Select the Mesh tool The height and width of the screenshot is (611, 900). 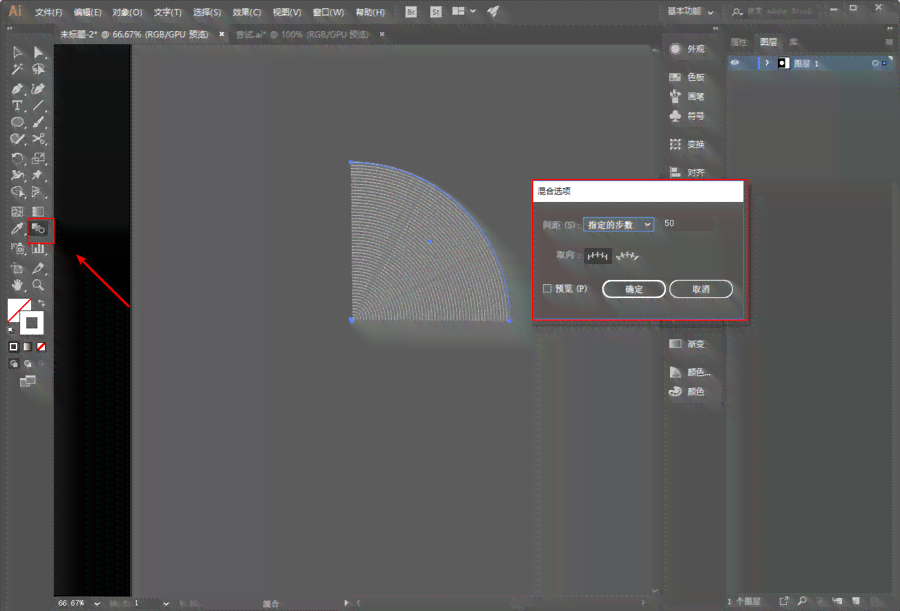(x=17, y=212)
